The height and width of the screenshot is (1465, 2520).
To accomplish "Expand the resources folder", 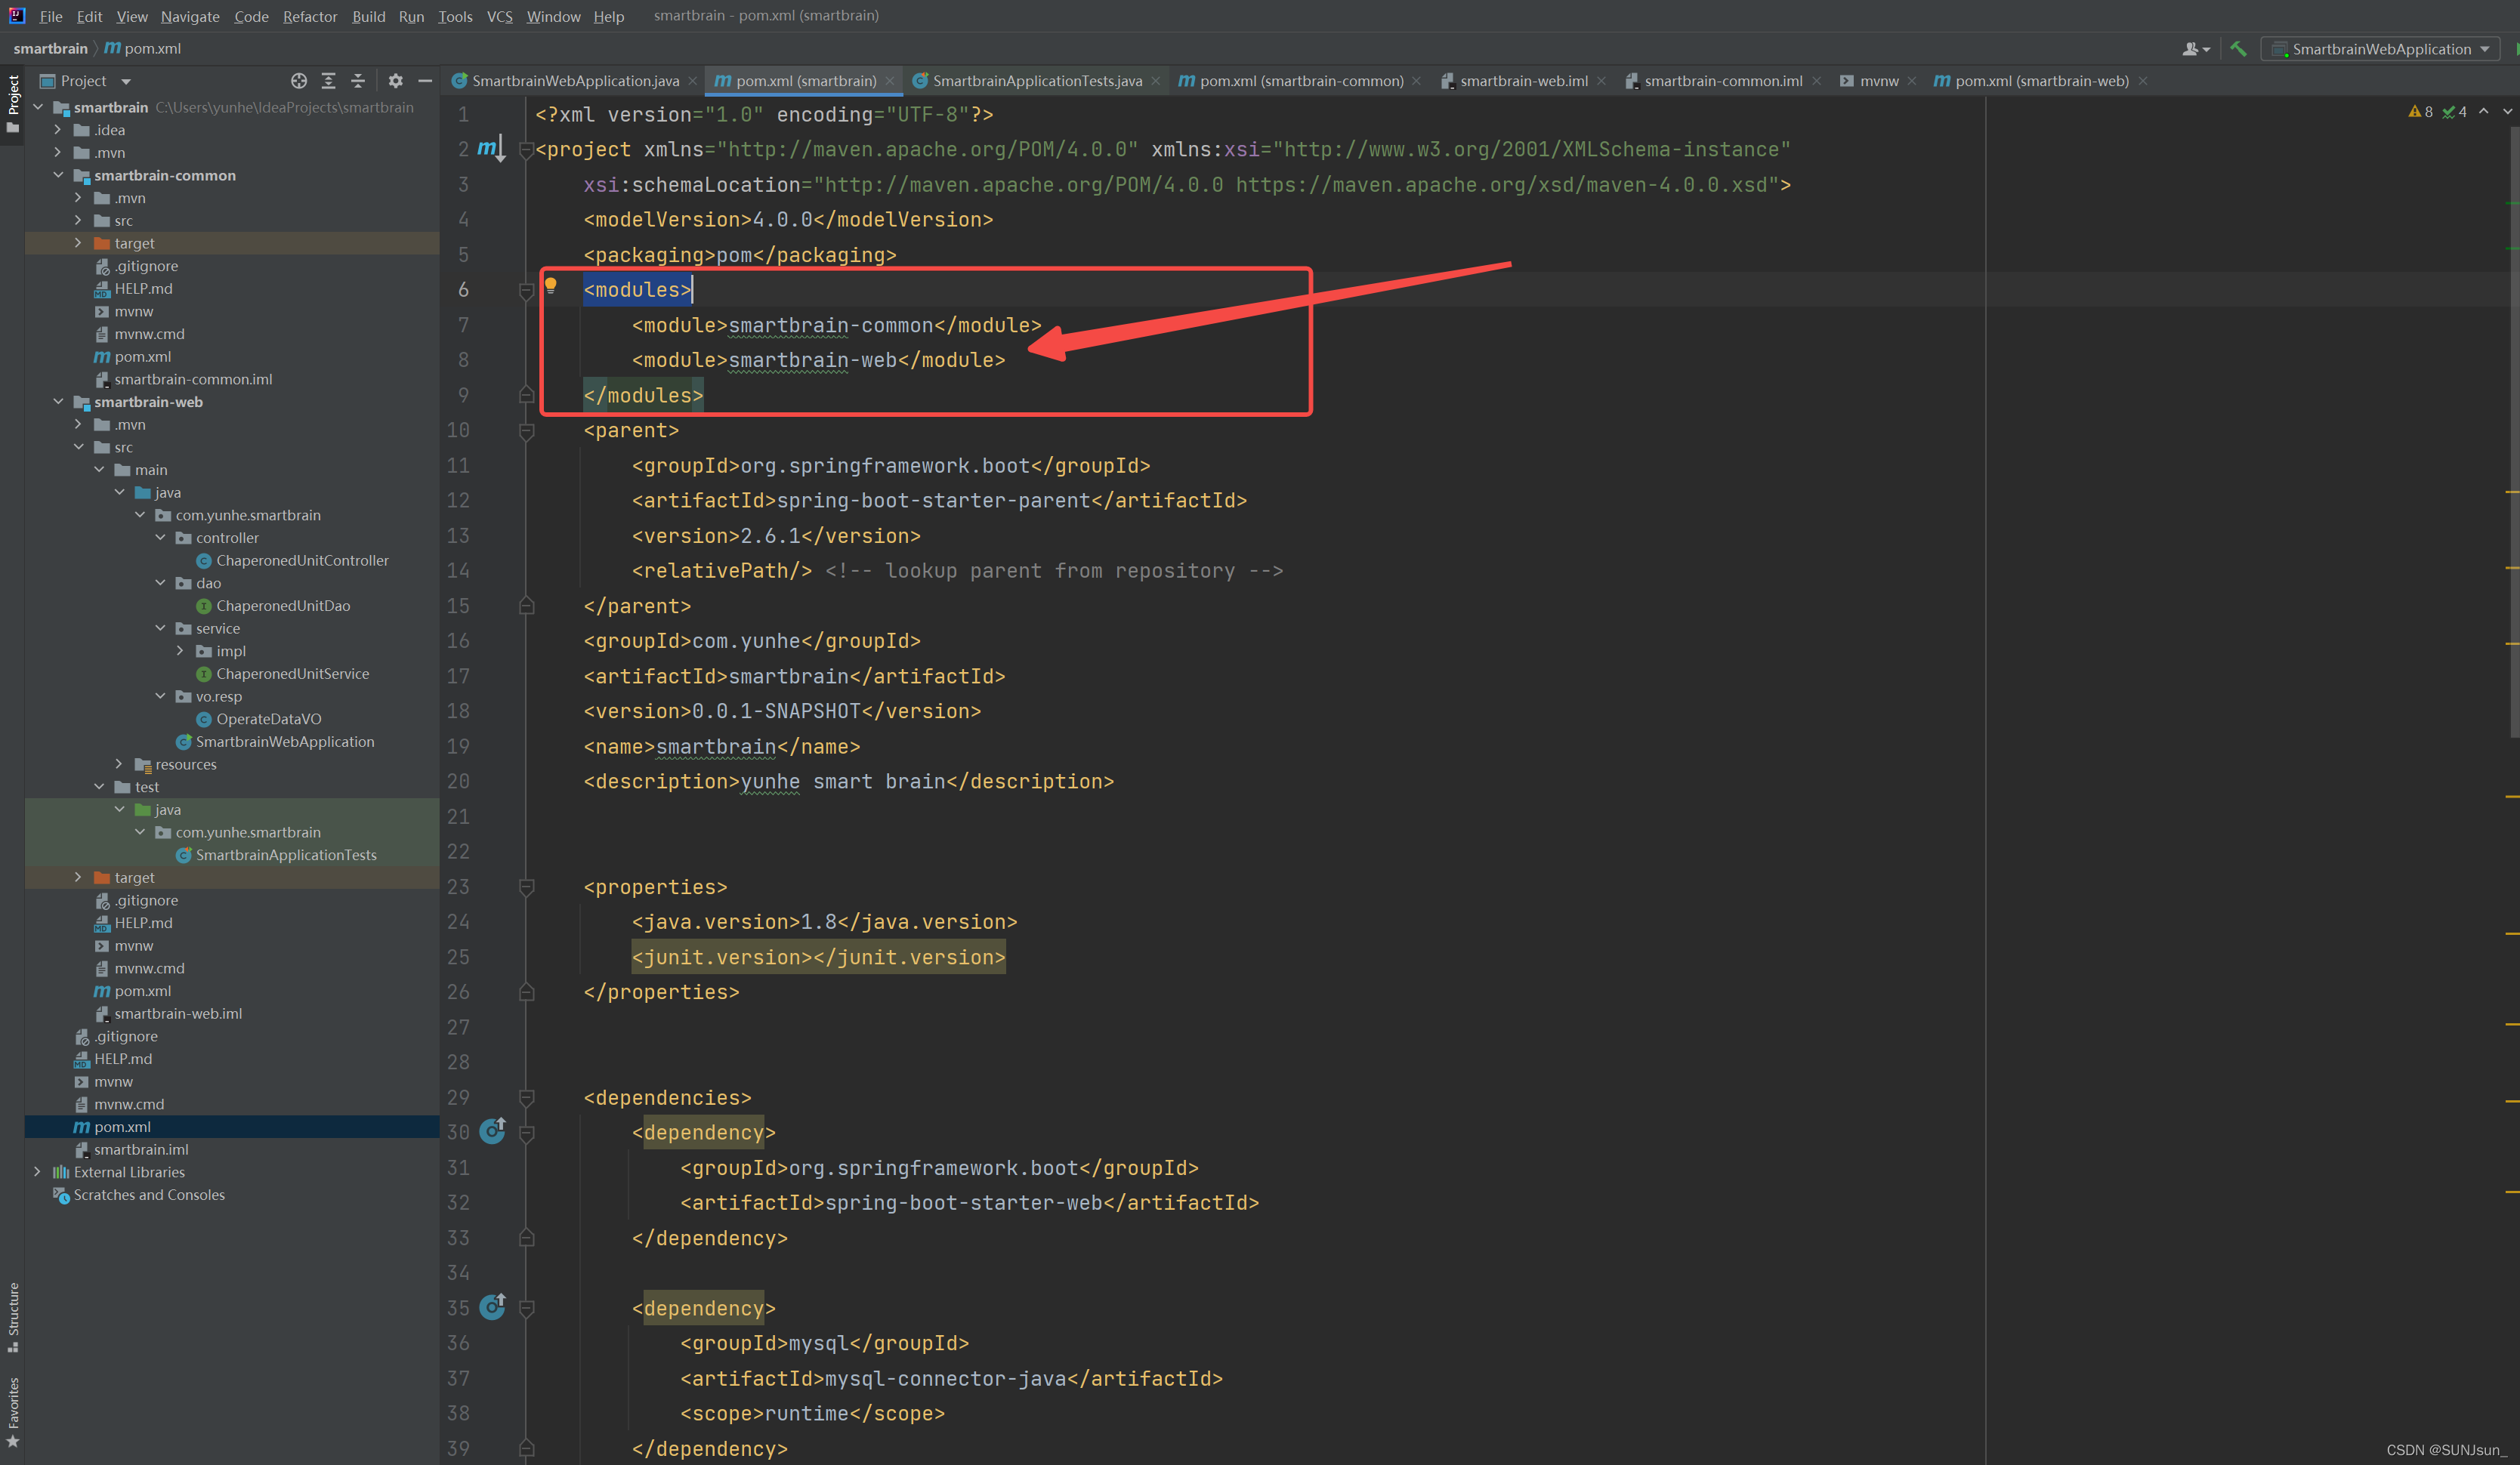I will [119, 764].
